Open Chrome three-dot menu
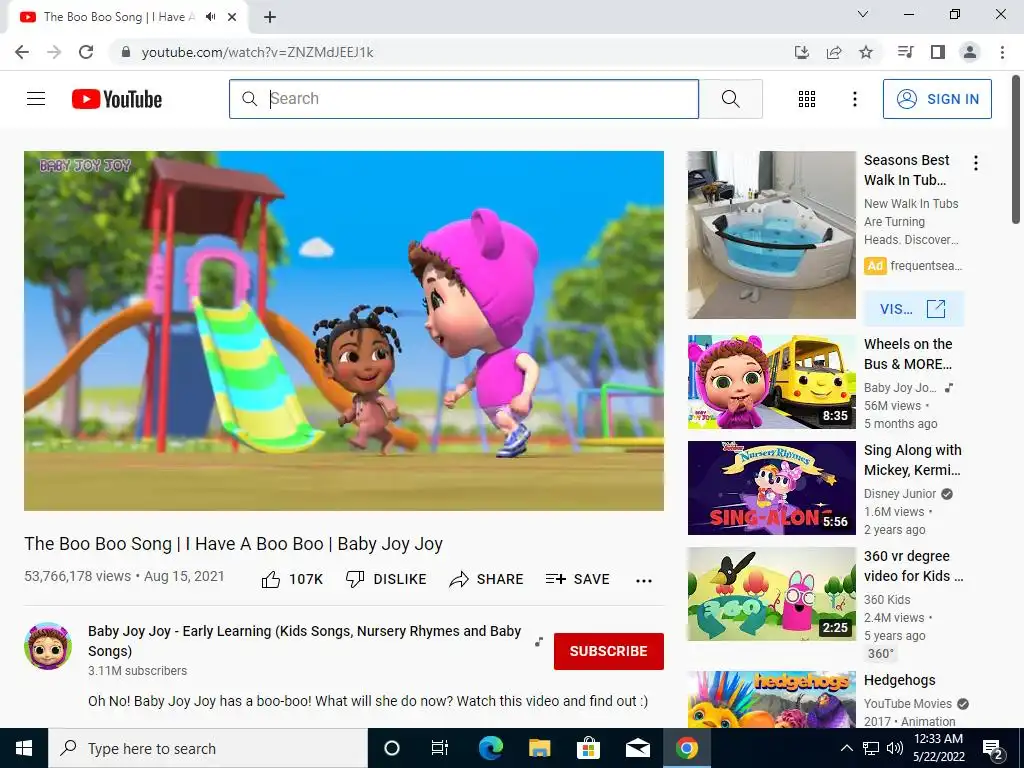Image resolution: width=1024 pixels, height=768 pixels. pyautogui.click(x=1002, y=52)
